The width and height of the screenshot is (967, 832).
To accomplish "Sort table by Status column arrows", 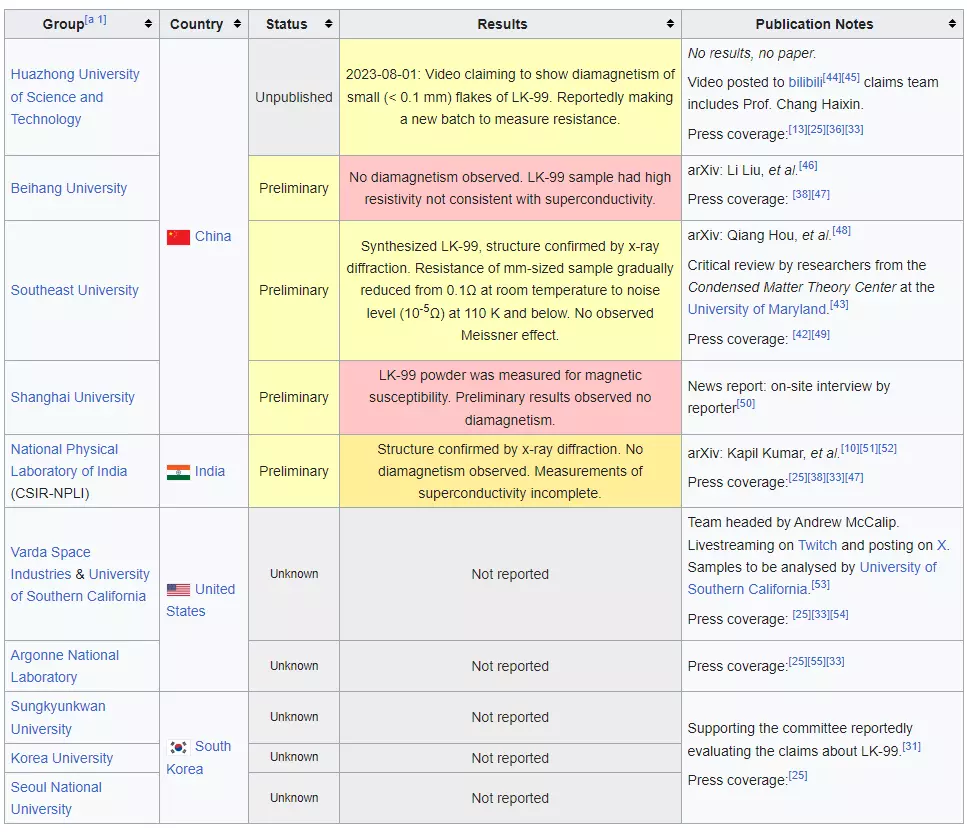I will click(x=327, y=24).
